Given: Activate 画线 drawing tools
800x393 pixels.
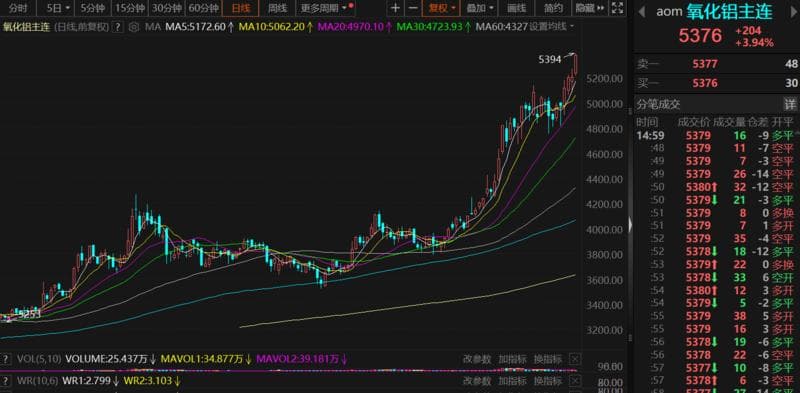Looking at the screenshot, I should coord(517,8).
